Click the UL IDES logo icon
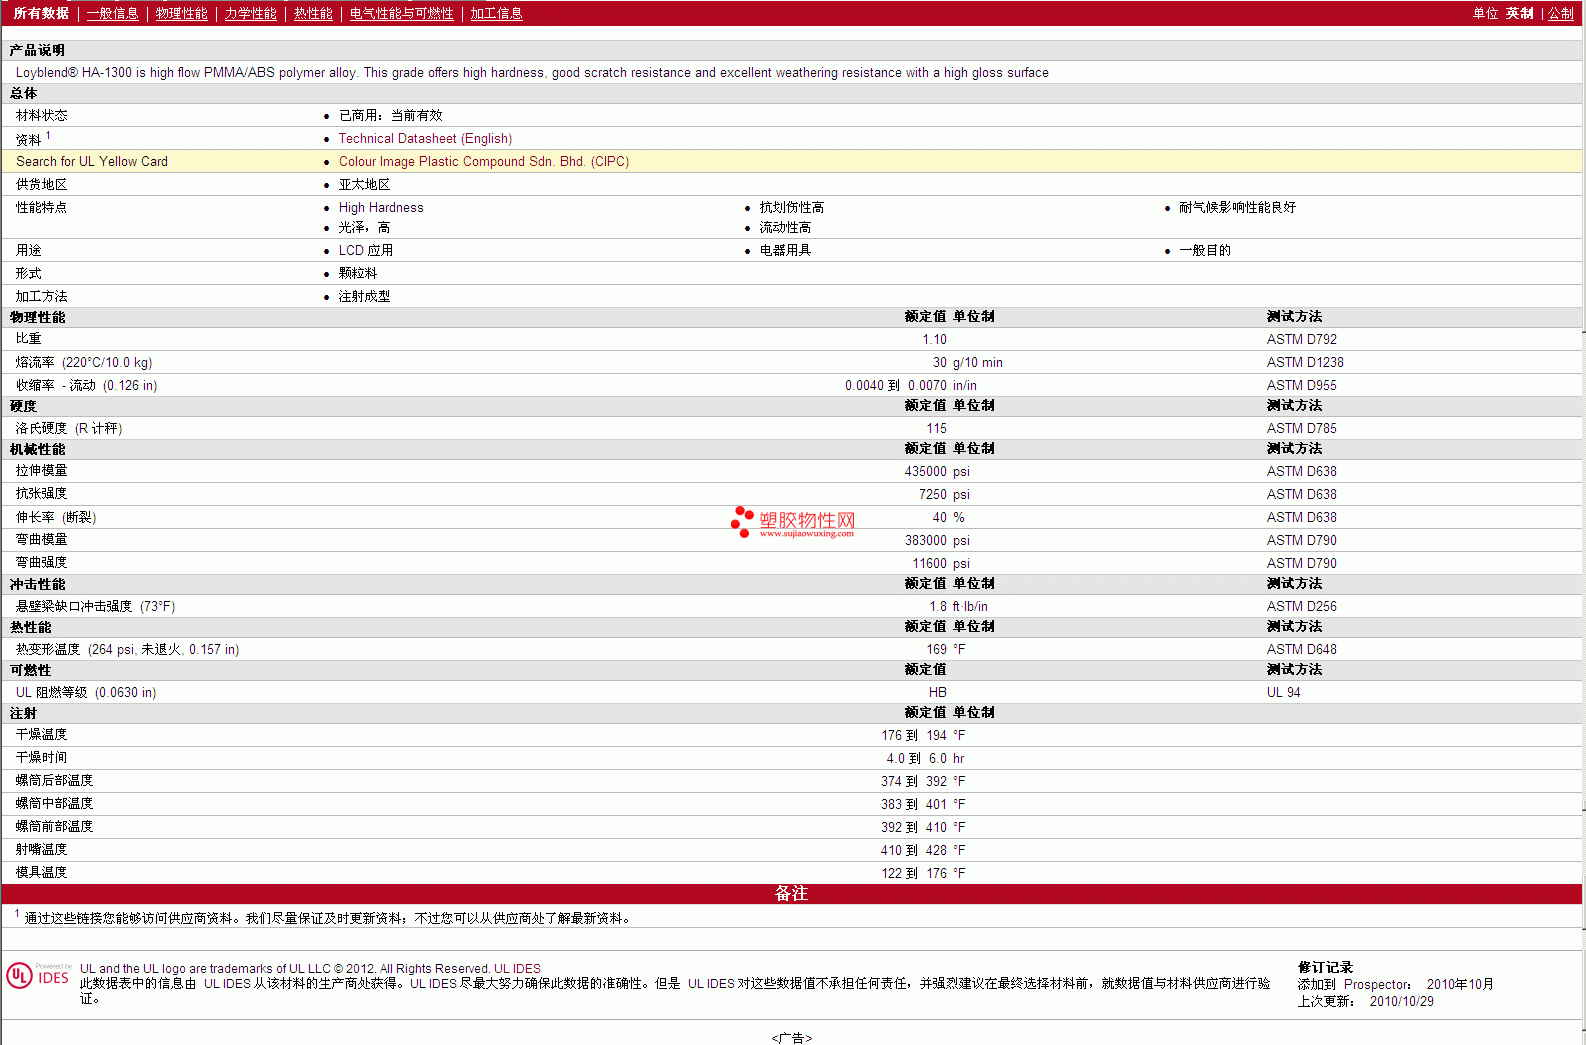This screenshot has height=1045, width=1586. pyautogui.click(x=38, y=975)
